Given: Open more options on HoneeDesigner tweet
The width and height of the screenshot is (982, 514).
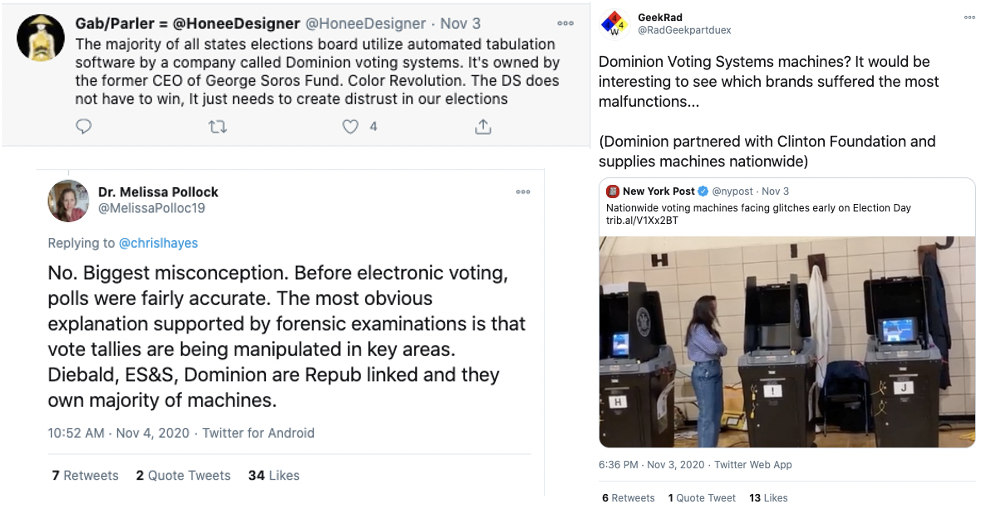Looking at the screenshot, I should pyautogui.click(x=566, y=23).
